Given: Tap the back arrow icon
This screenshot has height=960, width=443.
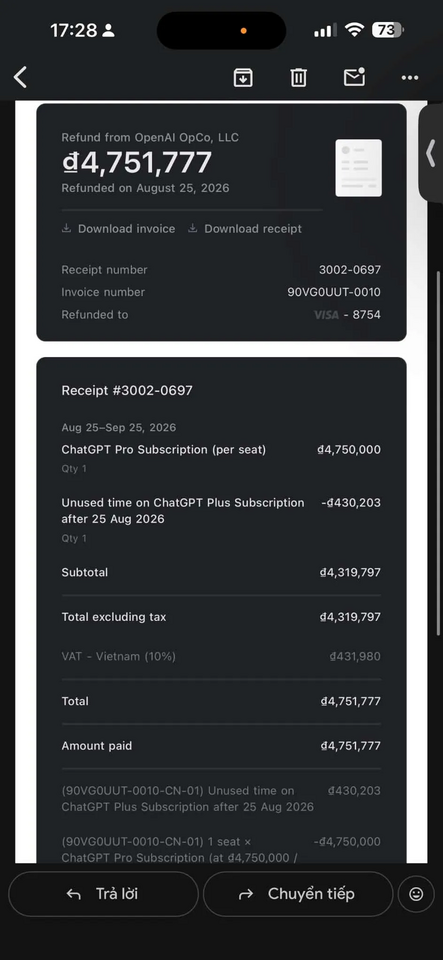Looking at the screenshot, I should click(x=20, y=78).
